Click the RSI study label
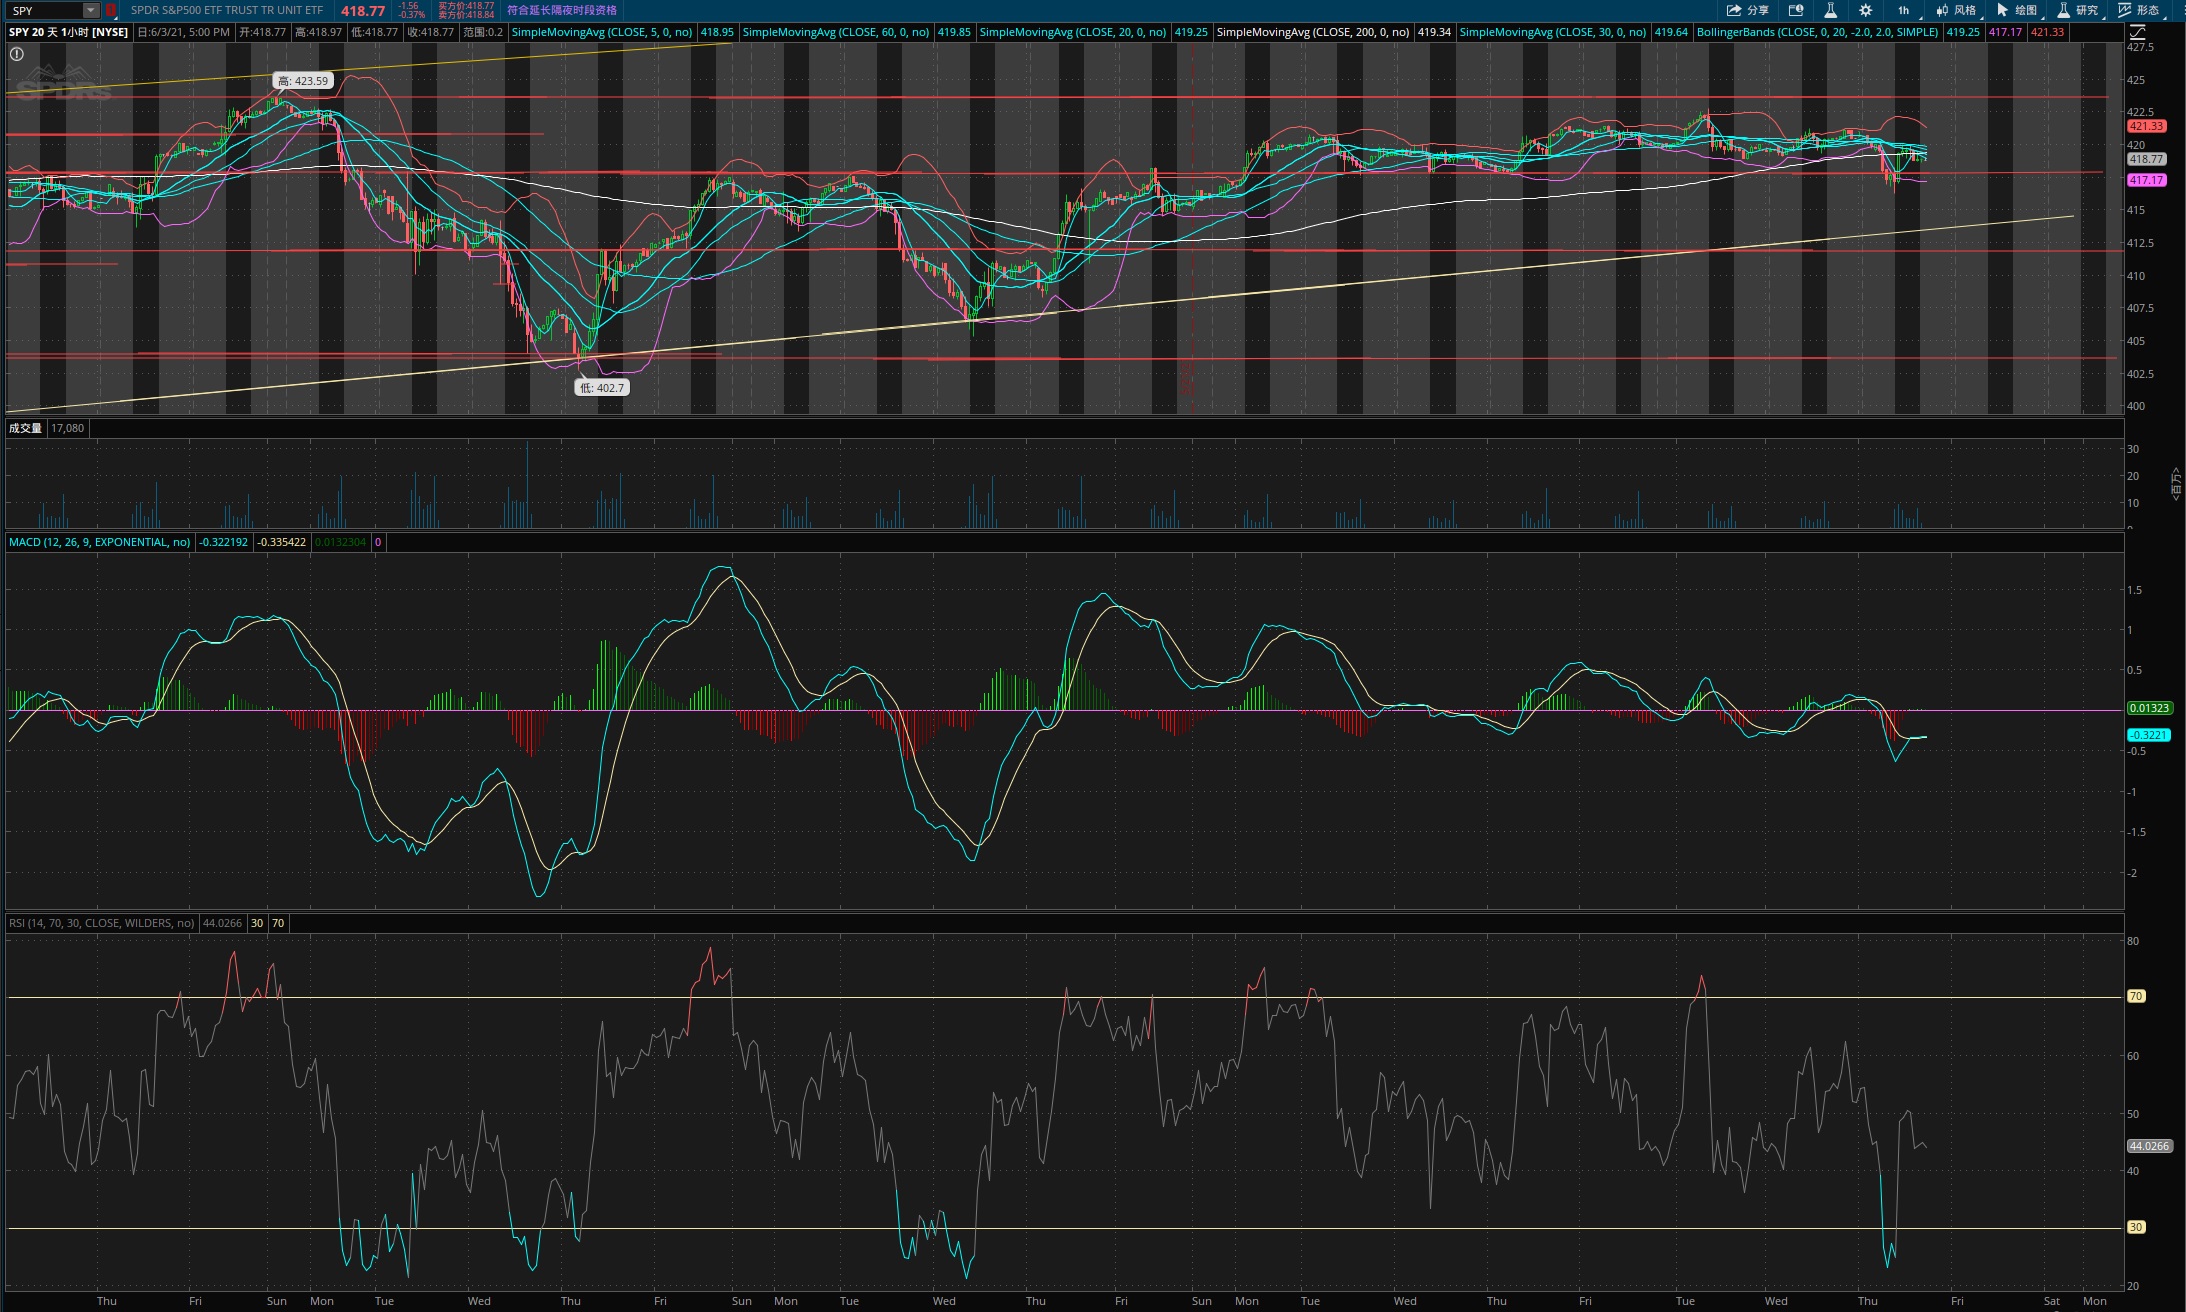The width and height of the screenshot is (2186, 1312). [102, 923]
